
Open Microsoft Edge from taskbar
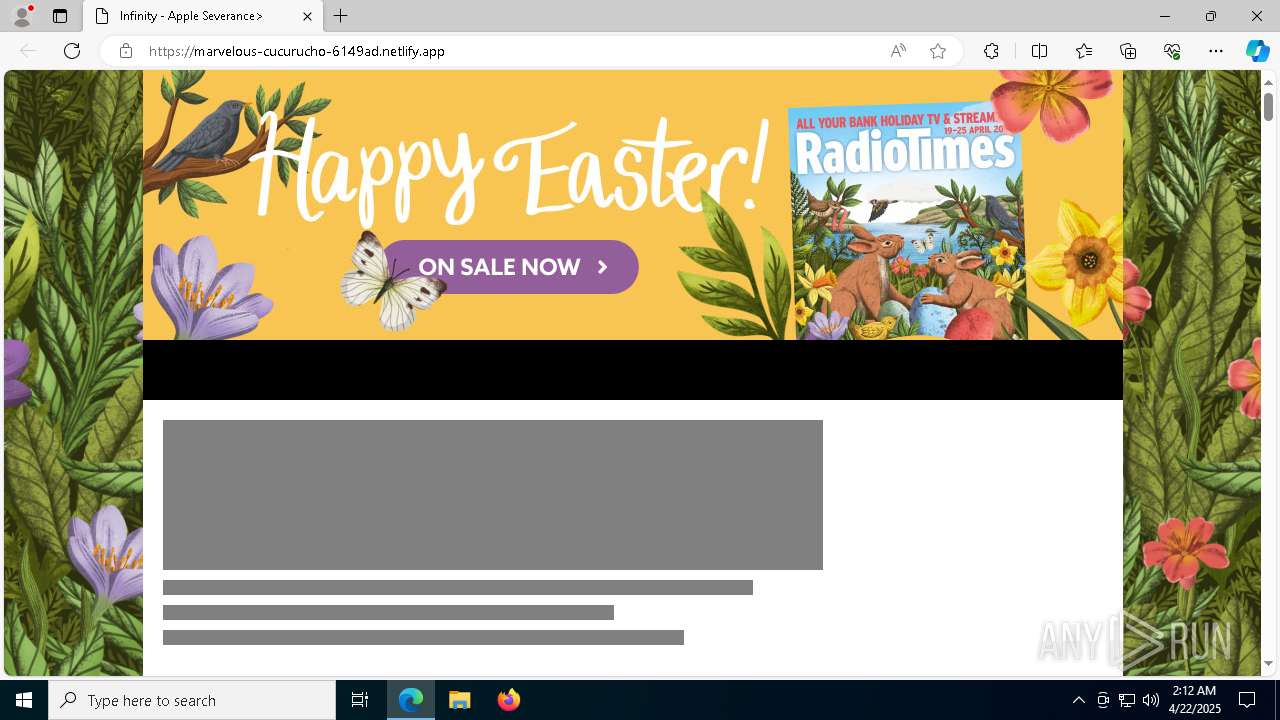[x=411, y=700]
